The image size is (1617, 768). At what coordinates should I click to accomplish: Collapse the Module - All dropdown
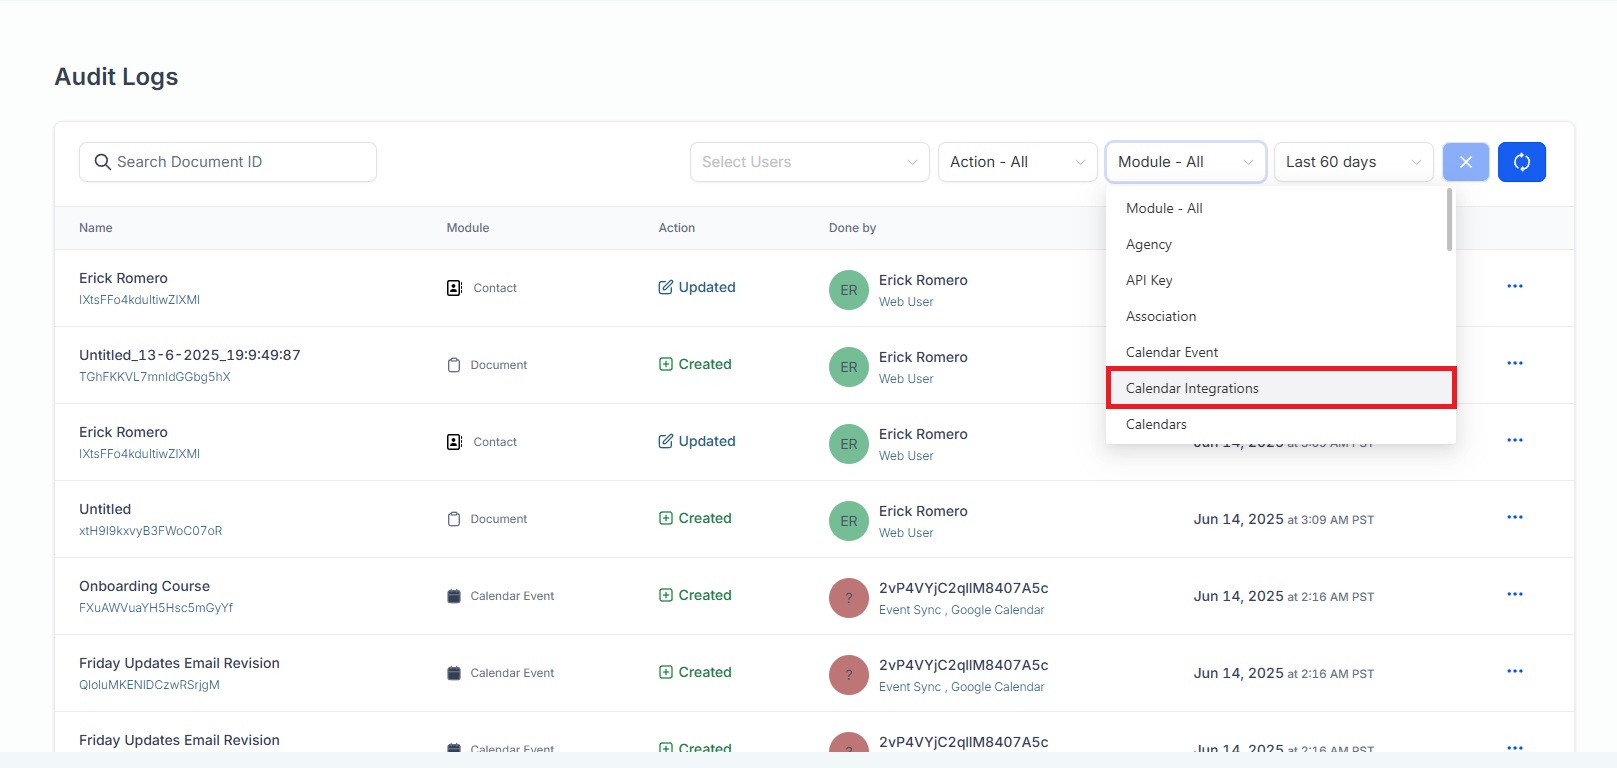click(1185, 162)
